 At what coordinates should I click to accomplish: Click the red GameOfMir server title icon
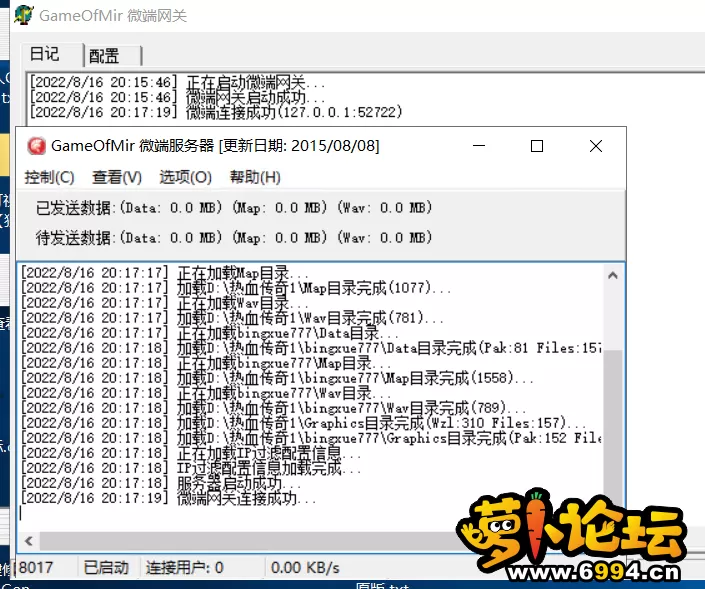(x=36, y=146)
